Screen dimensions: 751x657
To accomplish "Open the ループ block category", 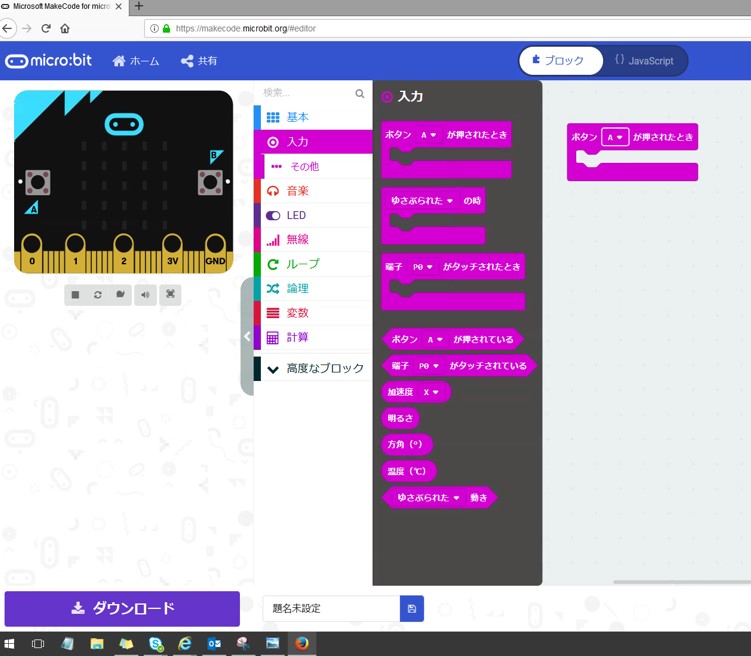I will (x=313, y=264).
